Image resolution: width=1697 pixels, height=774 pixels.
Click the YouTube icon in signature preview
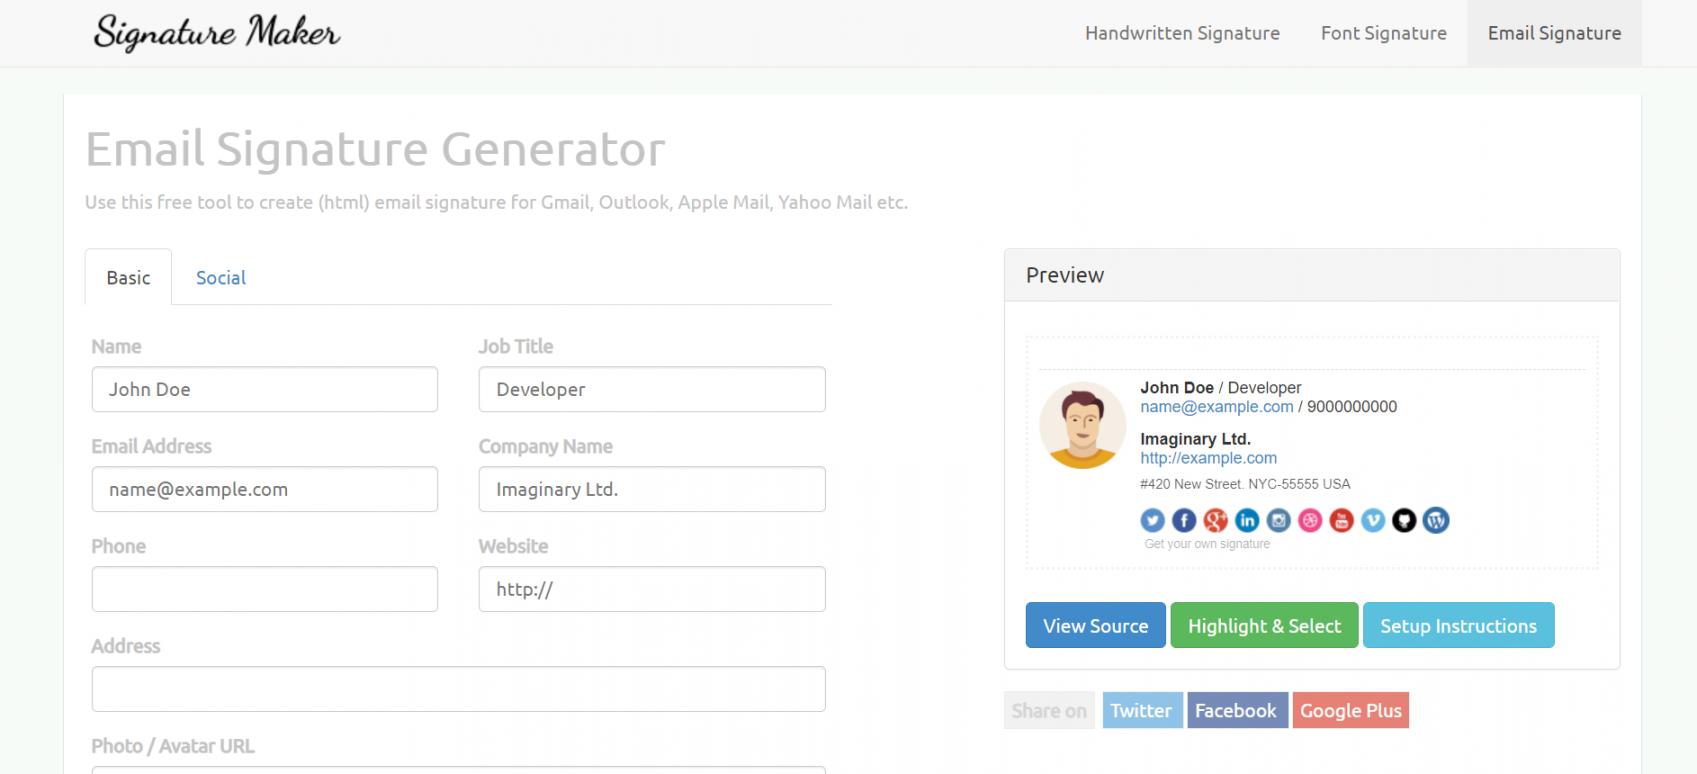(1341, 520)
